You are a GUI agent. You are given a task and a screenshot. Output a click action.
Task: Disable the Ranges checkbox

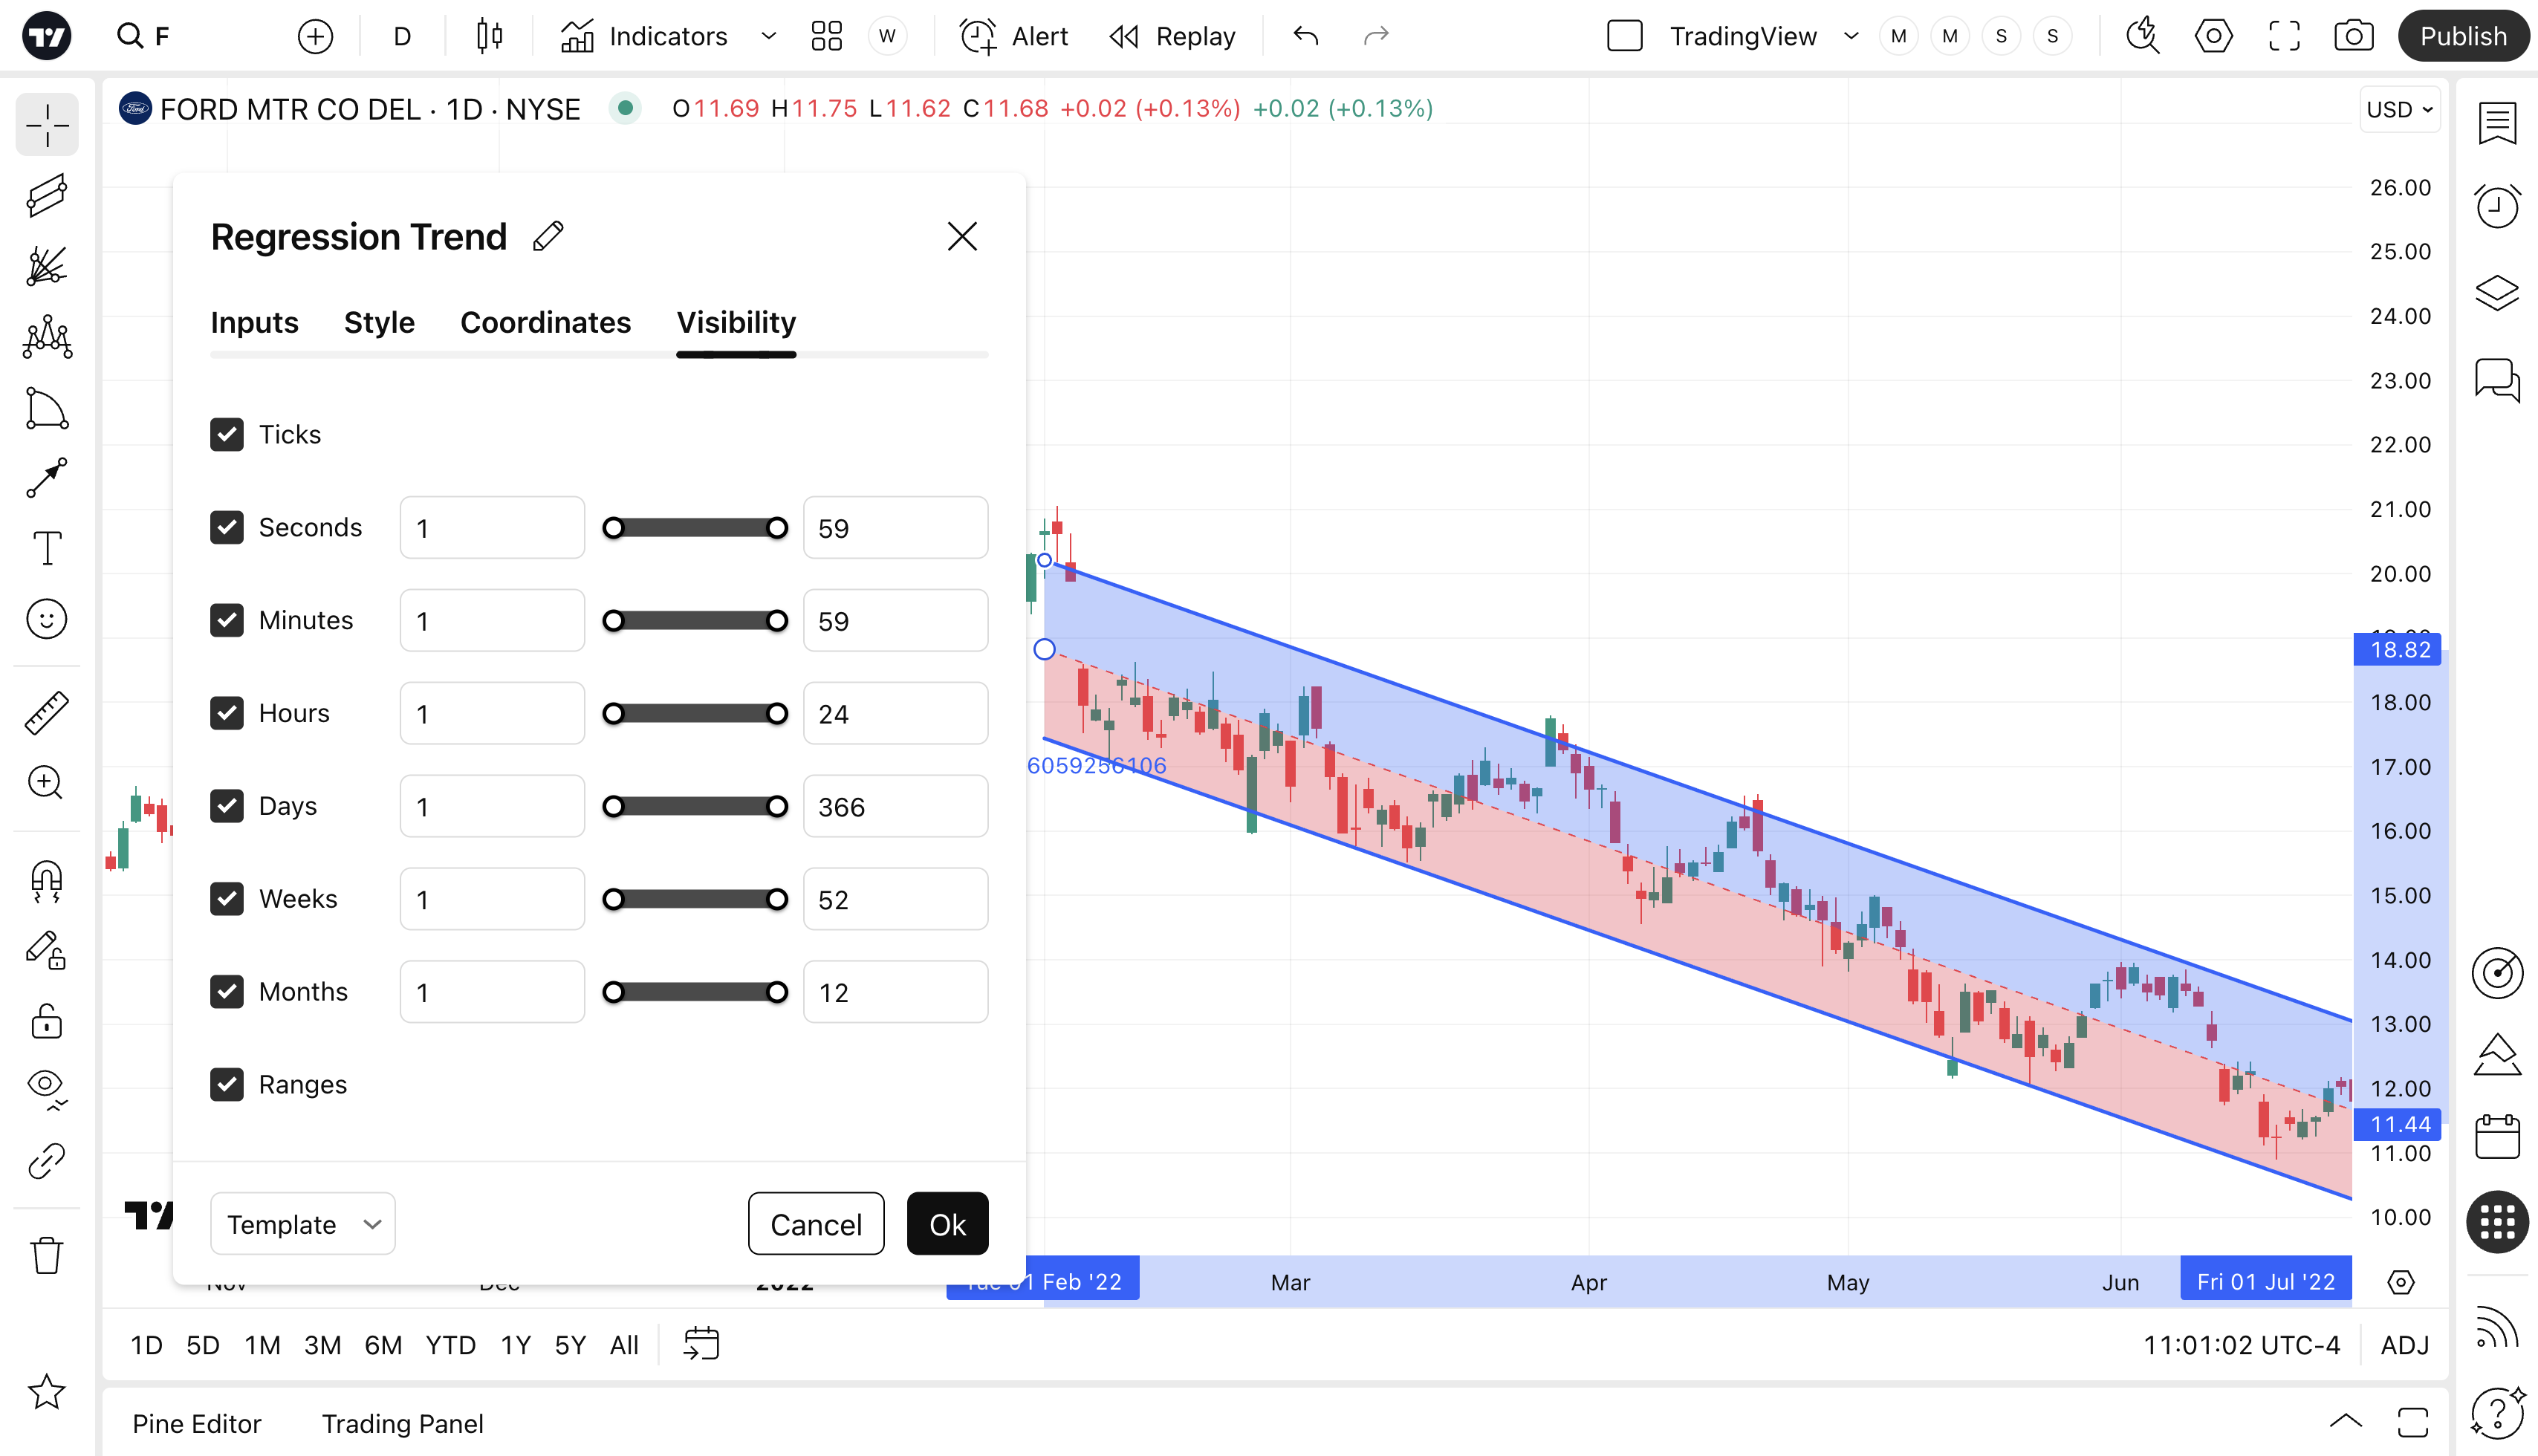[227, 1084]
